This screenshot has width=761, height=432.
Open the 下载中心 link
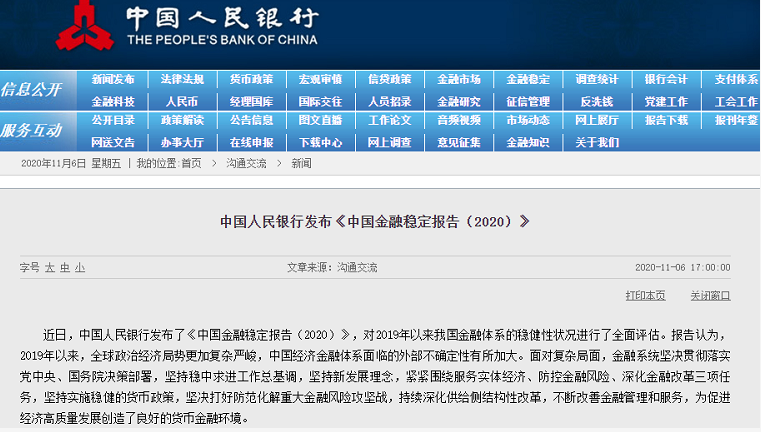(320, 142)
